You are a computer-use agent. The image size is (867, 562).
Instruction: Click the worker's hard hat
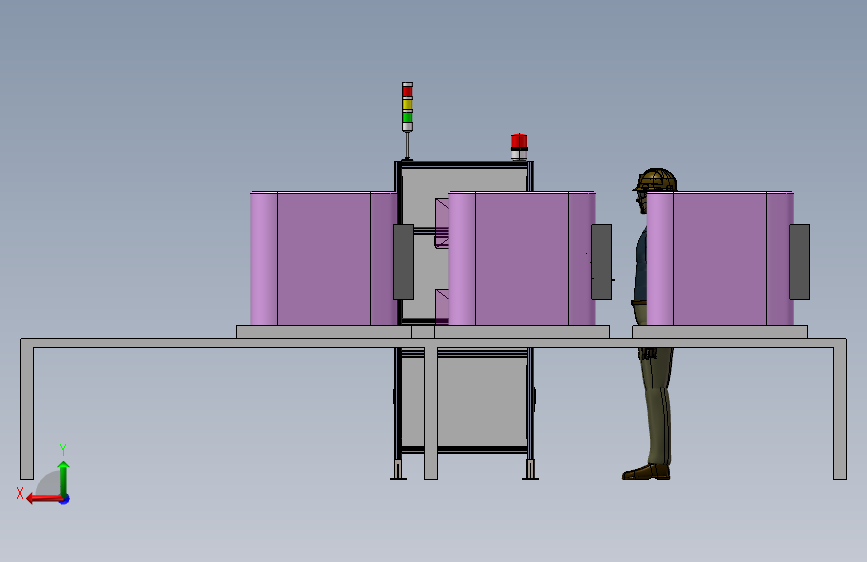pyautogui.click(x=656, y=180)
